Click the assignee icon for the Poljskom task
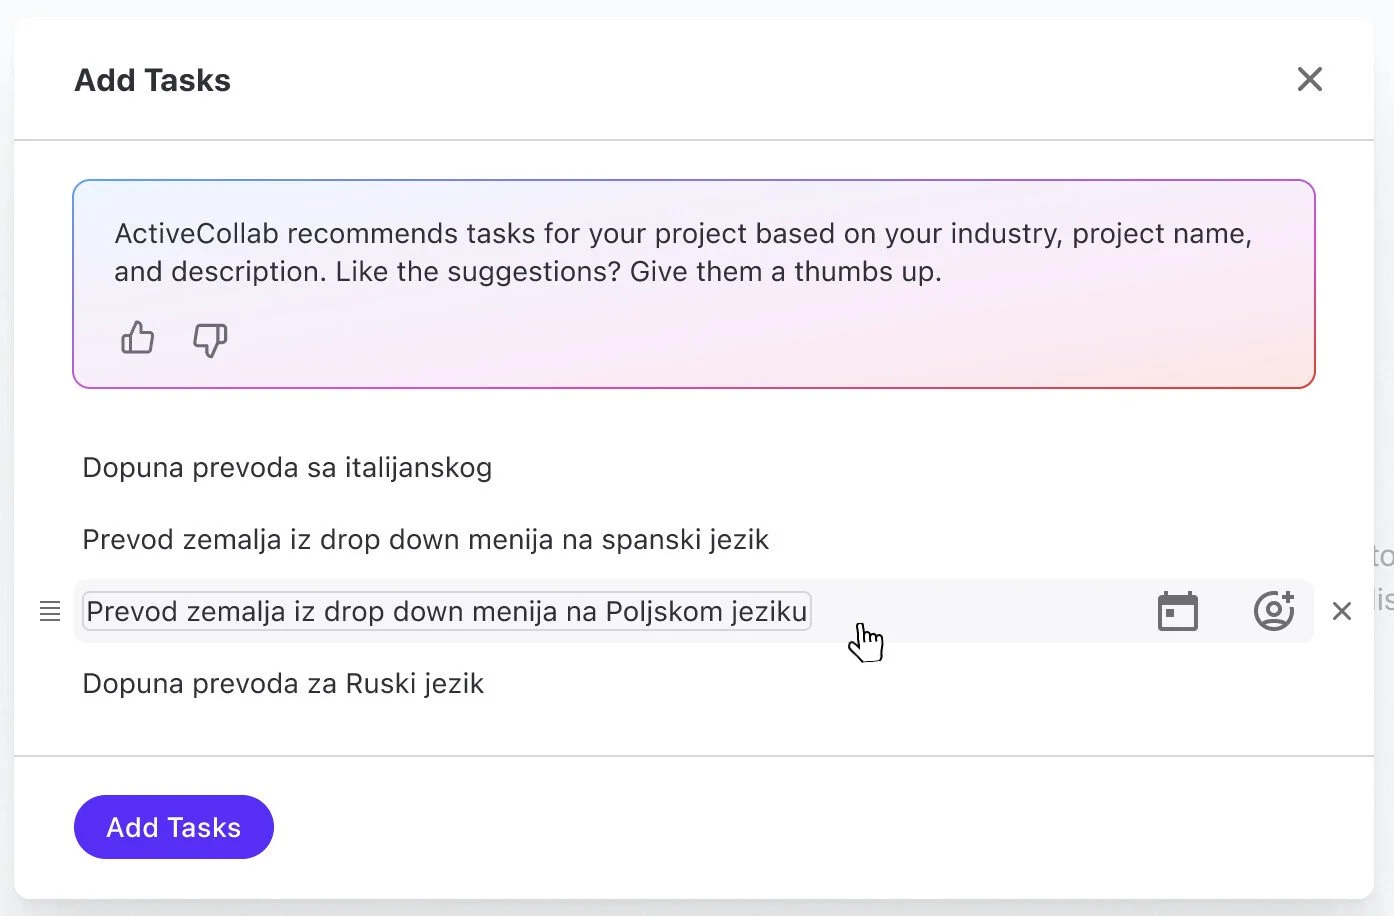Image resolution: width=1394 pixels, height=916 pixels. coord(1273,610)
